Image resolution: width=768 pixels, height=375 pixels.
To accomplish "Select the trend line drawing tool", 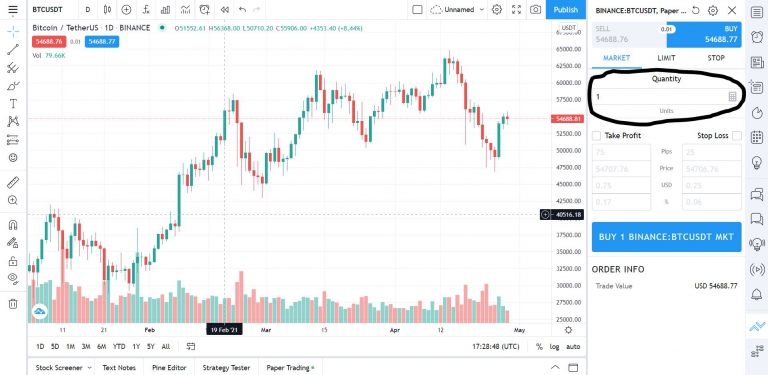I will tap(13, 49).
